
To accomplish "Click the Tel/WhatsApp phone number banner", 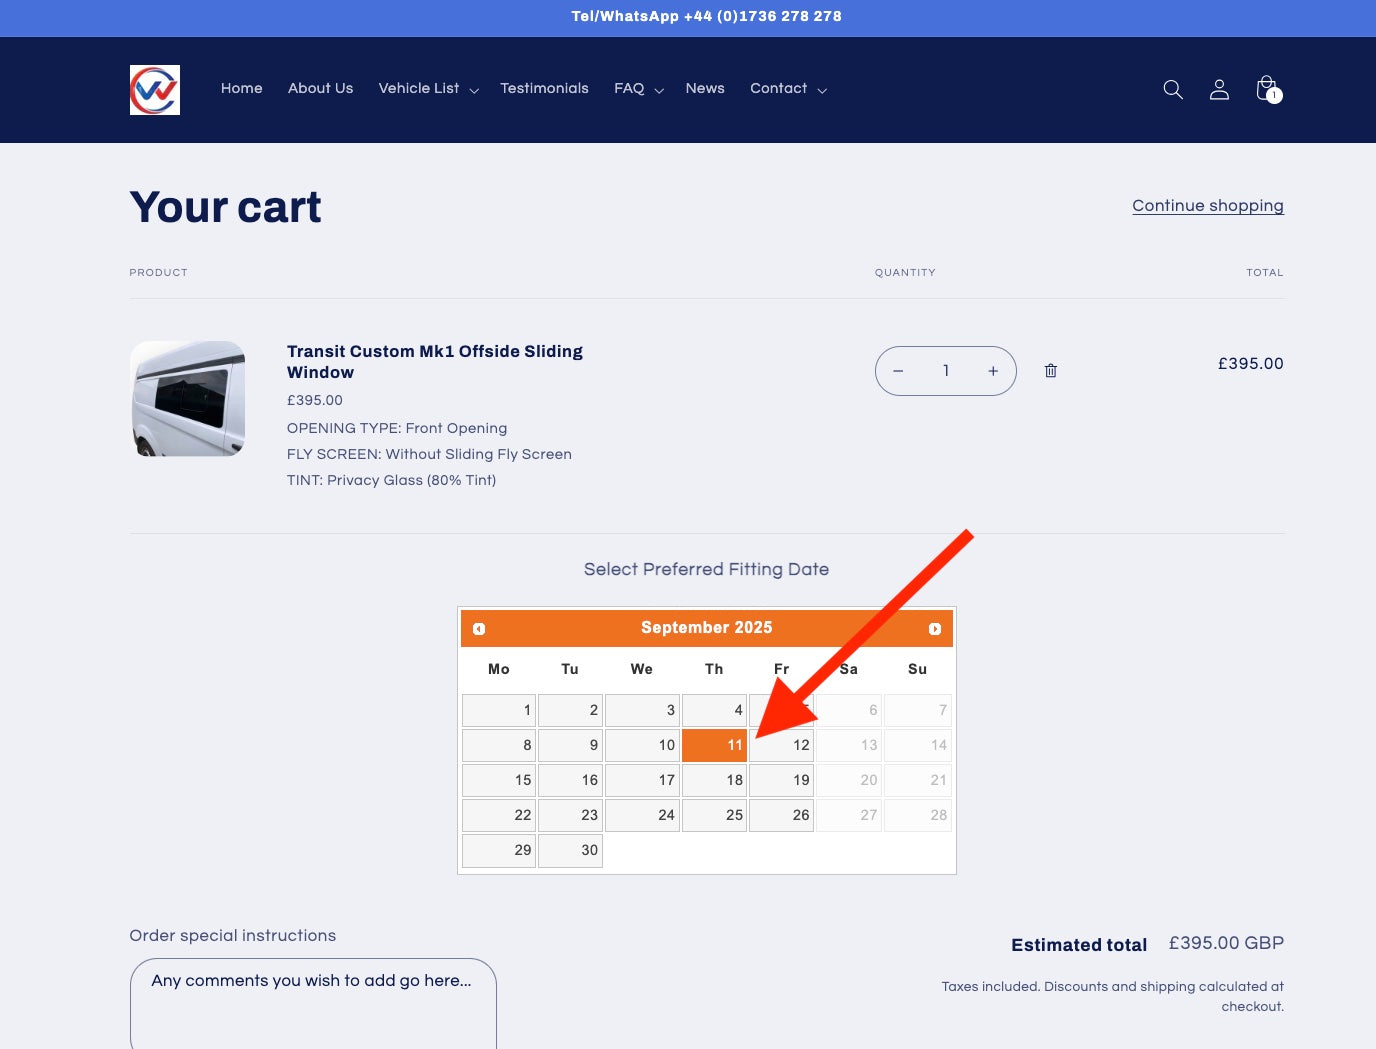I will click(706, 16).
